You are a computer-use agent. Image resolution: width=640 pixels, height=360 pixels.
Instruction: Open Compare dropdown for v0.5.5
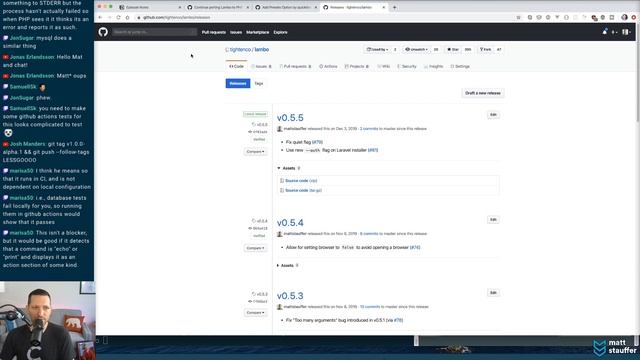pos(256,151)
